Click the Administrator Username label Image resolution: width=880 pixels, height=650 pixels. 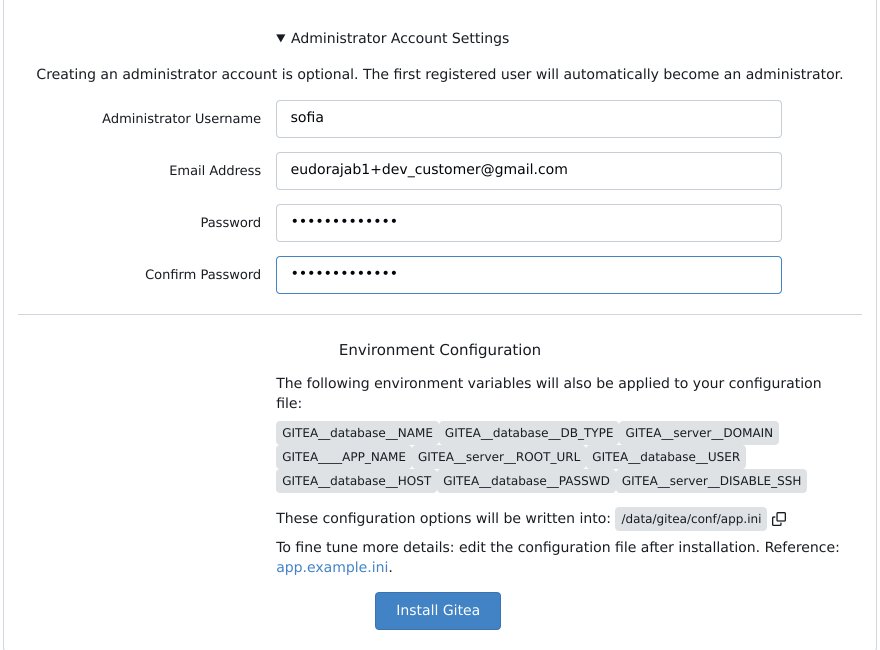click(181, 118)
